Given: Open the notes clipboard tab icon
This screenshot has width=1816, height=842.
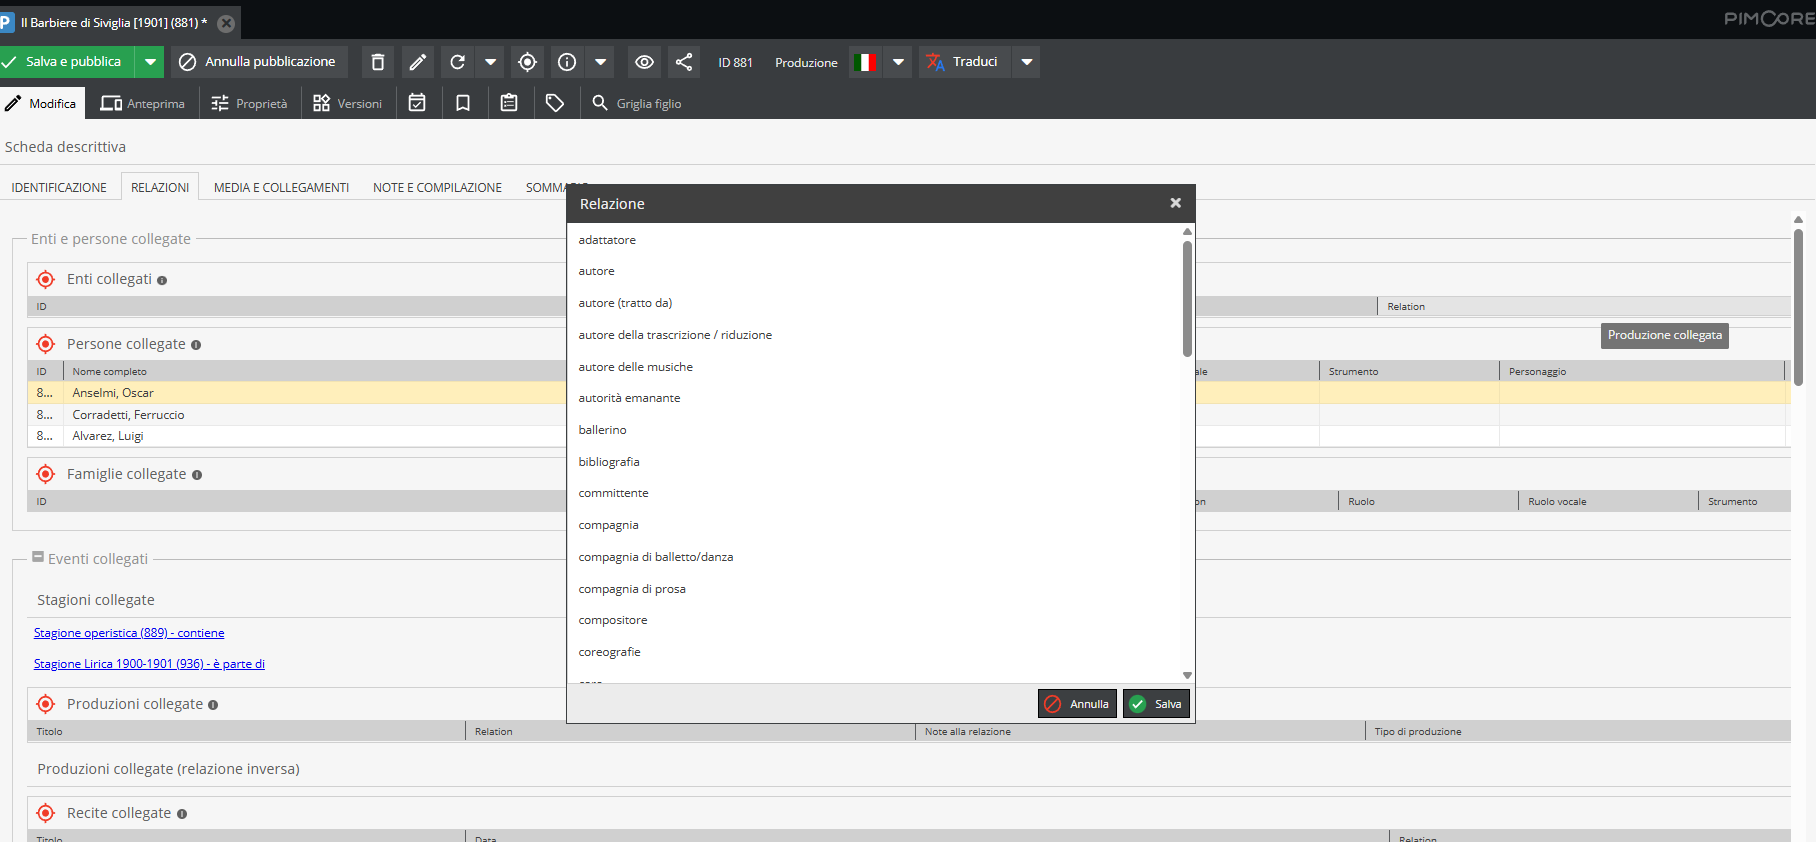Looking at the screenshot, I should tap(509, 103).
